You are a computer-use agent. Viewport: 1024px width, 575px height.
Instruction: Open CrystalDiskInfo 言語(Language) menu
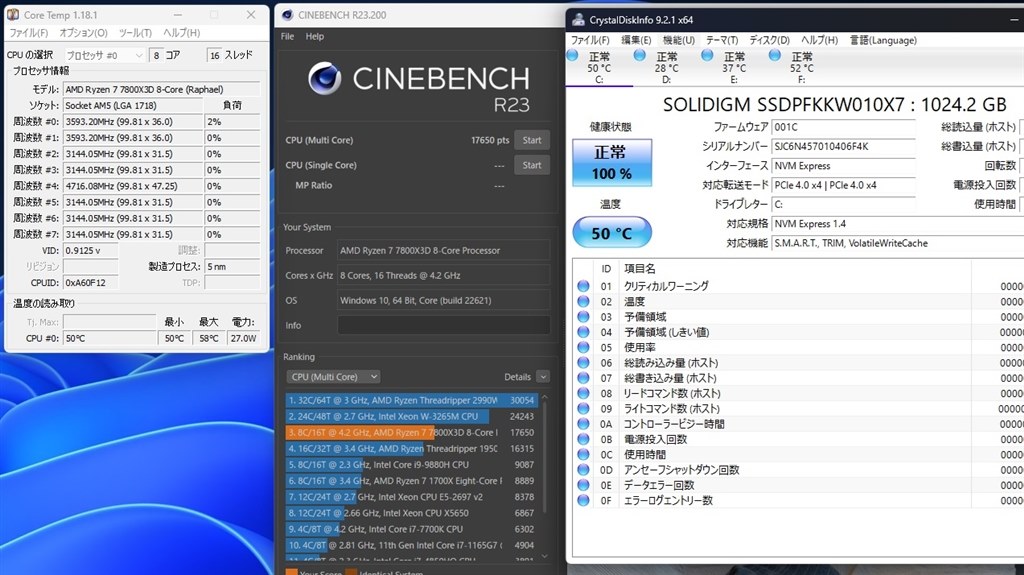[x=883, y=41]
